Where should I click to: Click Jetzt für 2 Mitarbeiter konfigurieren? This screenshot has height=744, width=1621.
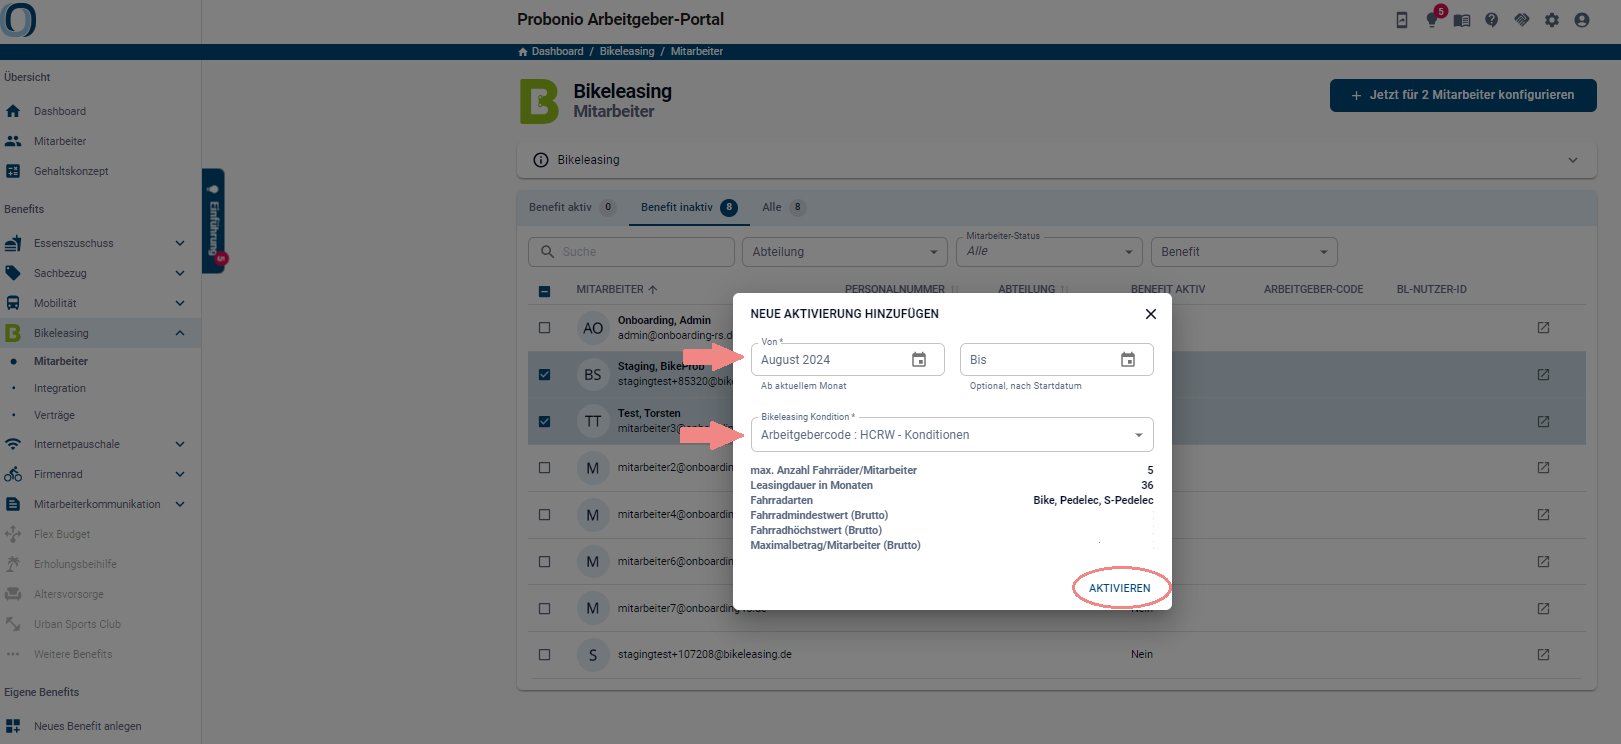[x=1463, y=95]
